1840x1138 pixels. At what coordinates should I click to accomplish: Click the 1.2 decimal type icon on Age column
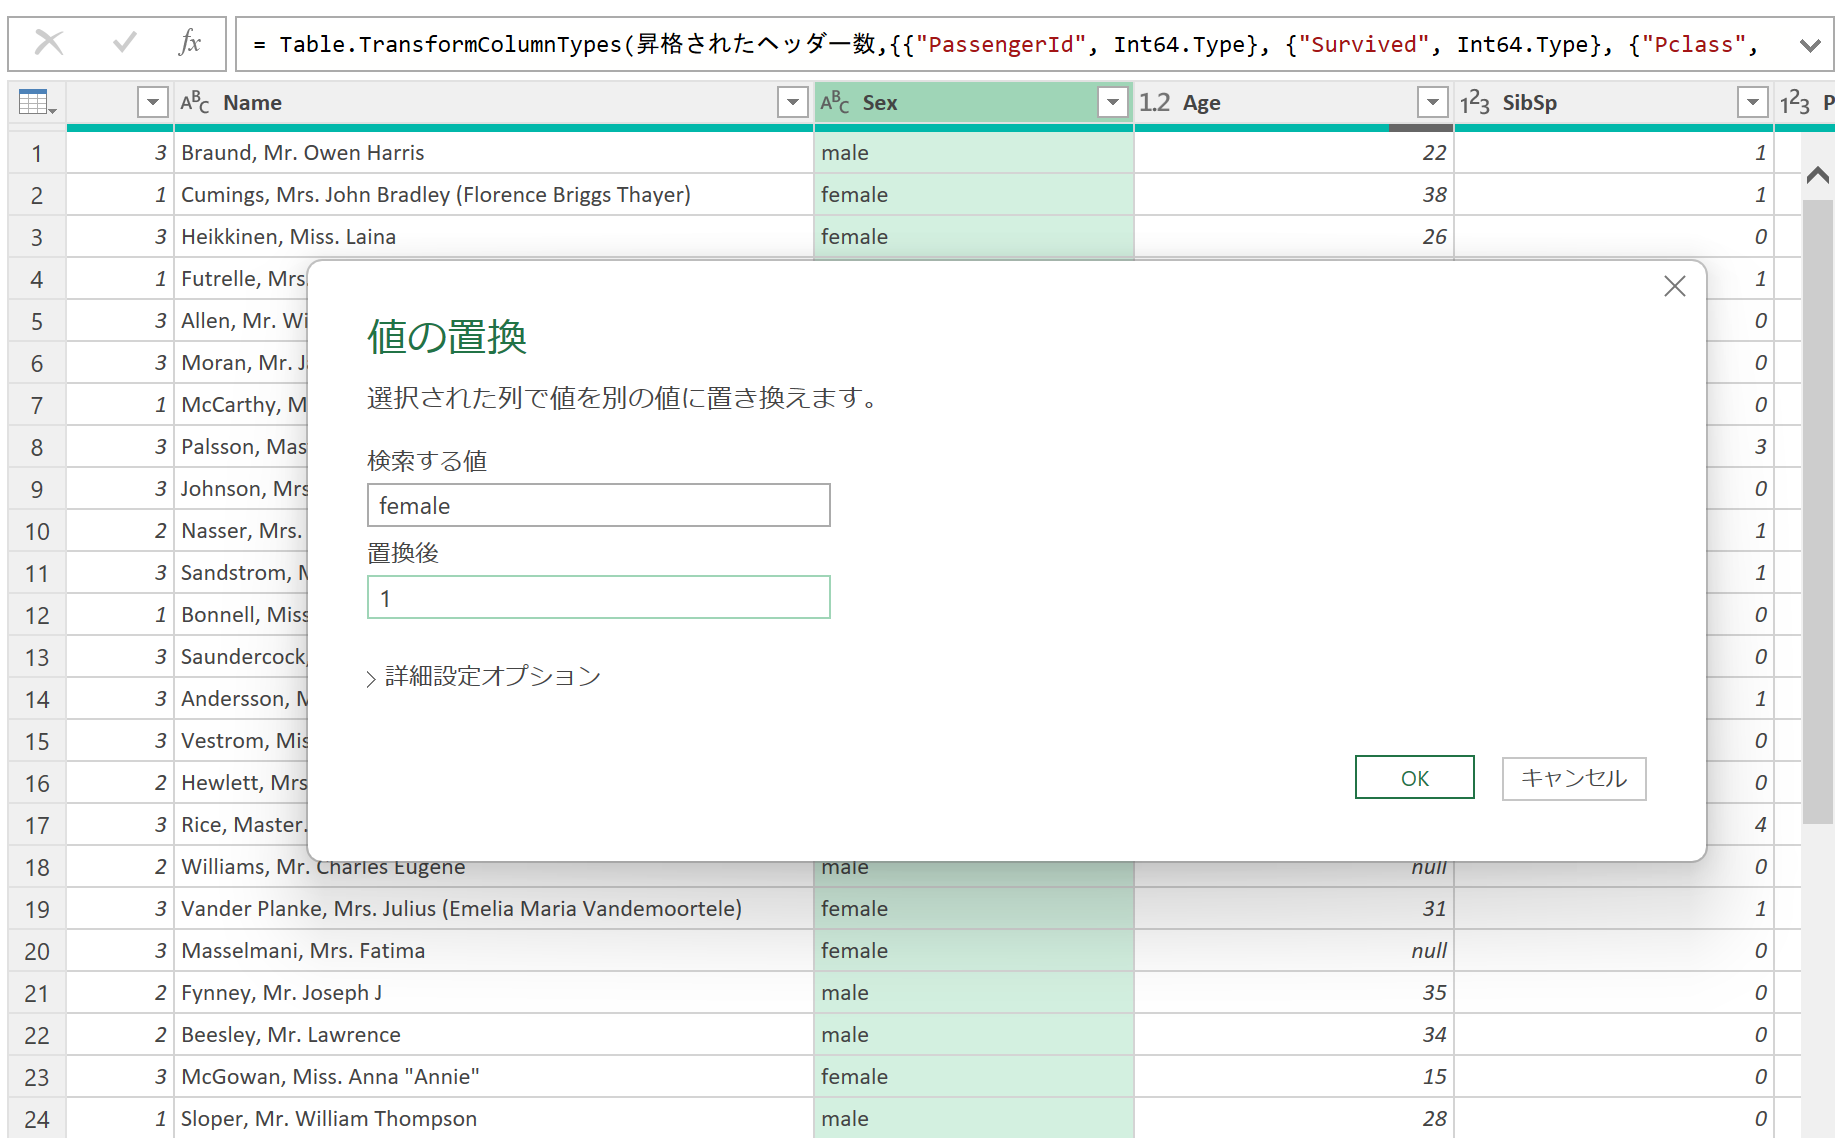(x=1155, y=101)
